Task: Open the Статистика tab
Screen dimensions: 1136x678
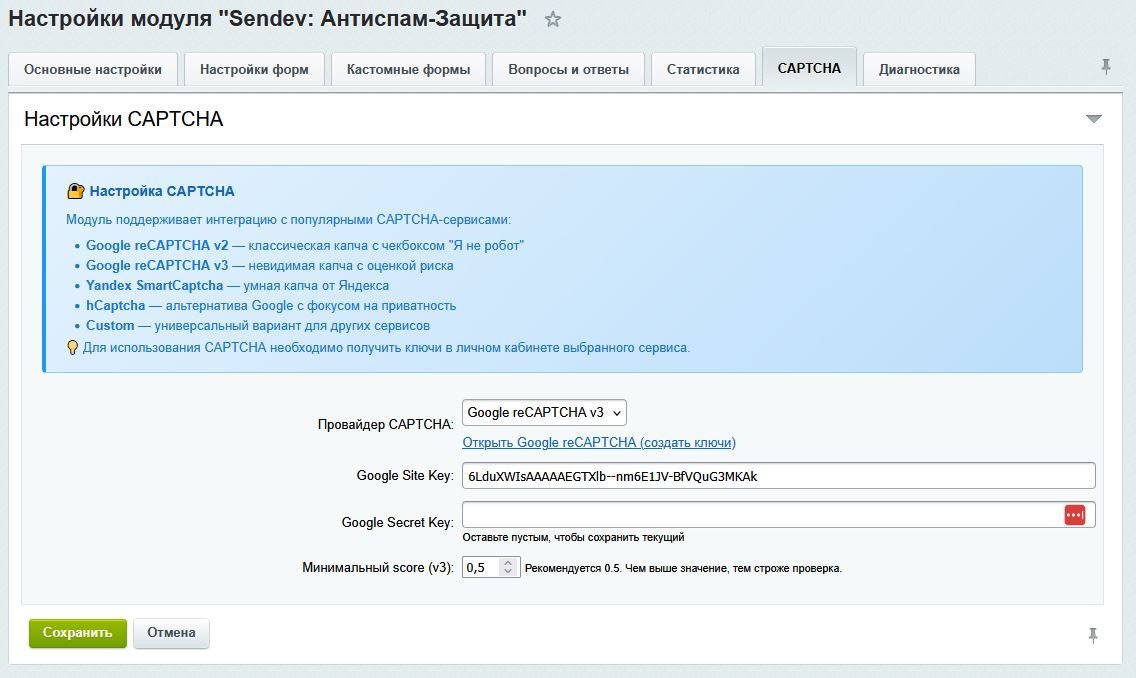Action: tap(703, 69)
